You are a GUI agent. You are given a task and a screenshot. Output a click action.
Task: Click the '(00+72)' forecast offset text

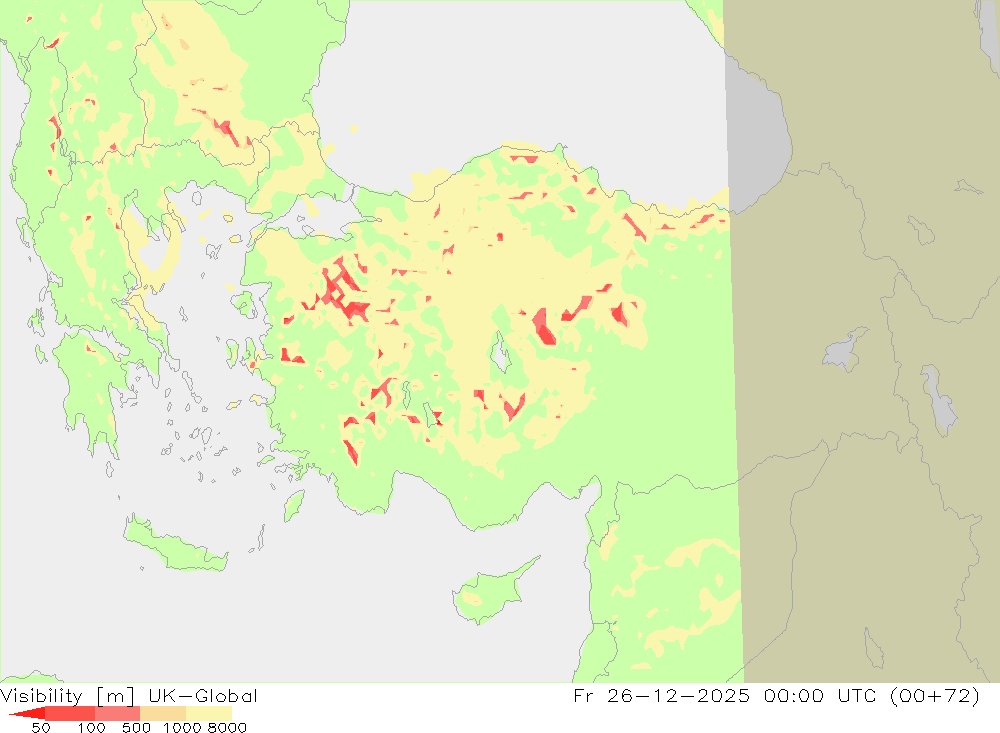pyautogui.click(x=934, y=695)
